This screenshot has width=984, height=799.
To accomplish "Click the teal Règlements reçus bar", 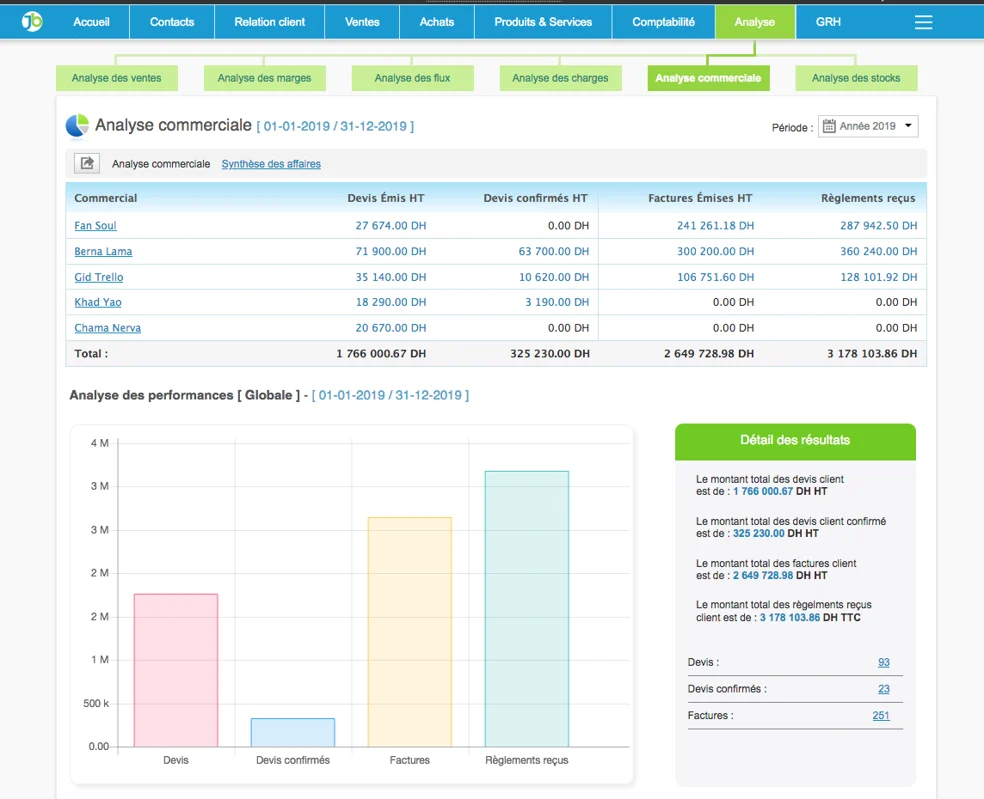I will point(526,608).
